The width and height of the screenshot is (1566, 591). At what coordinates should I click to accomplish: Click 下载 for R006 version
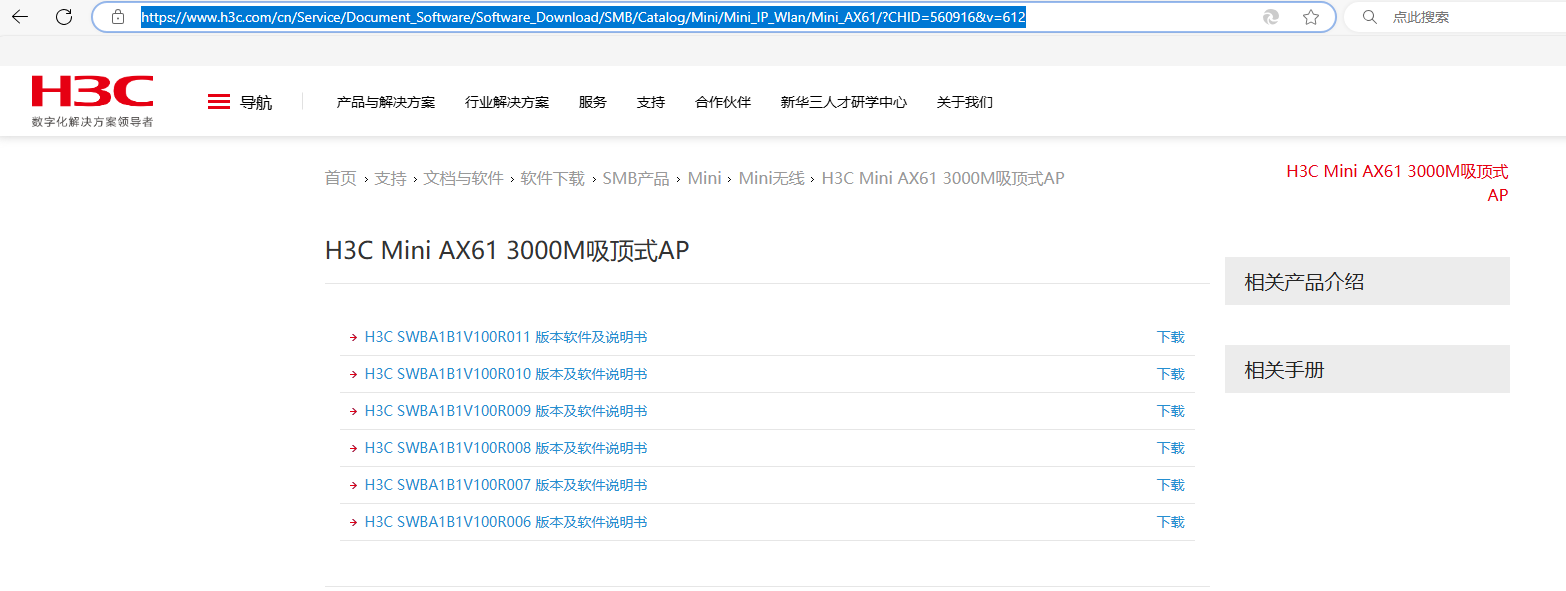click(x=1170, y=523)
